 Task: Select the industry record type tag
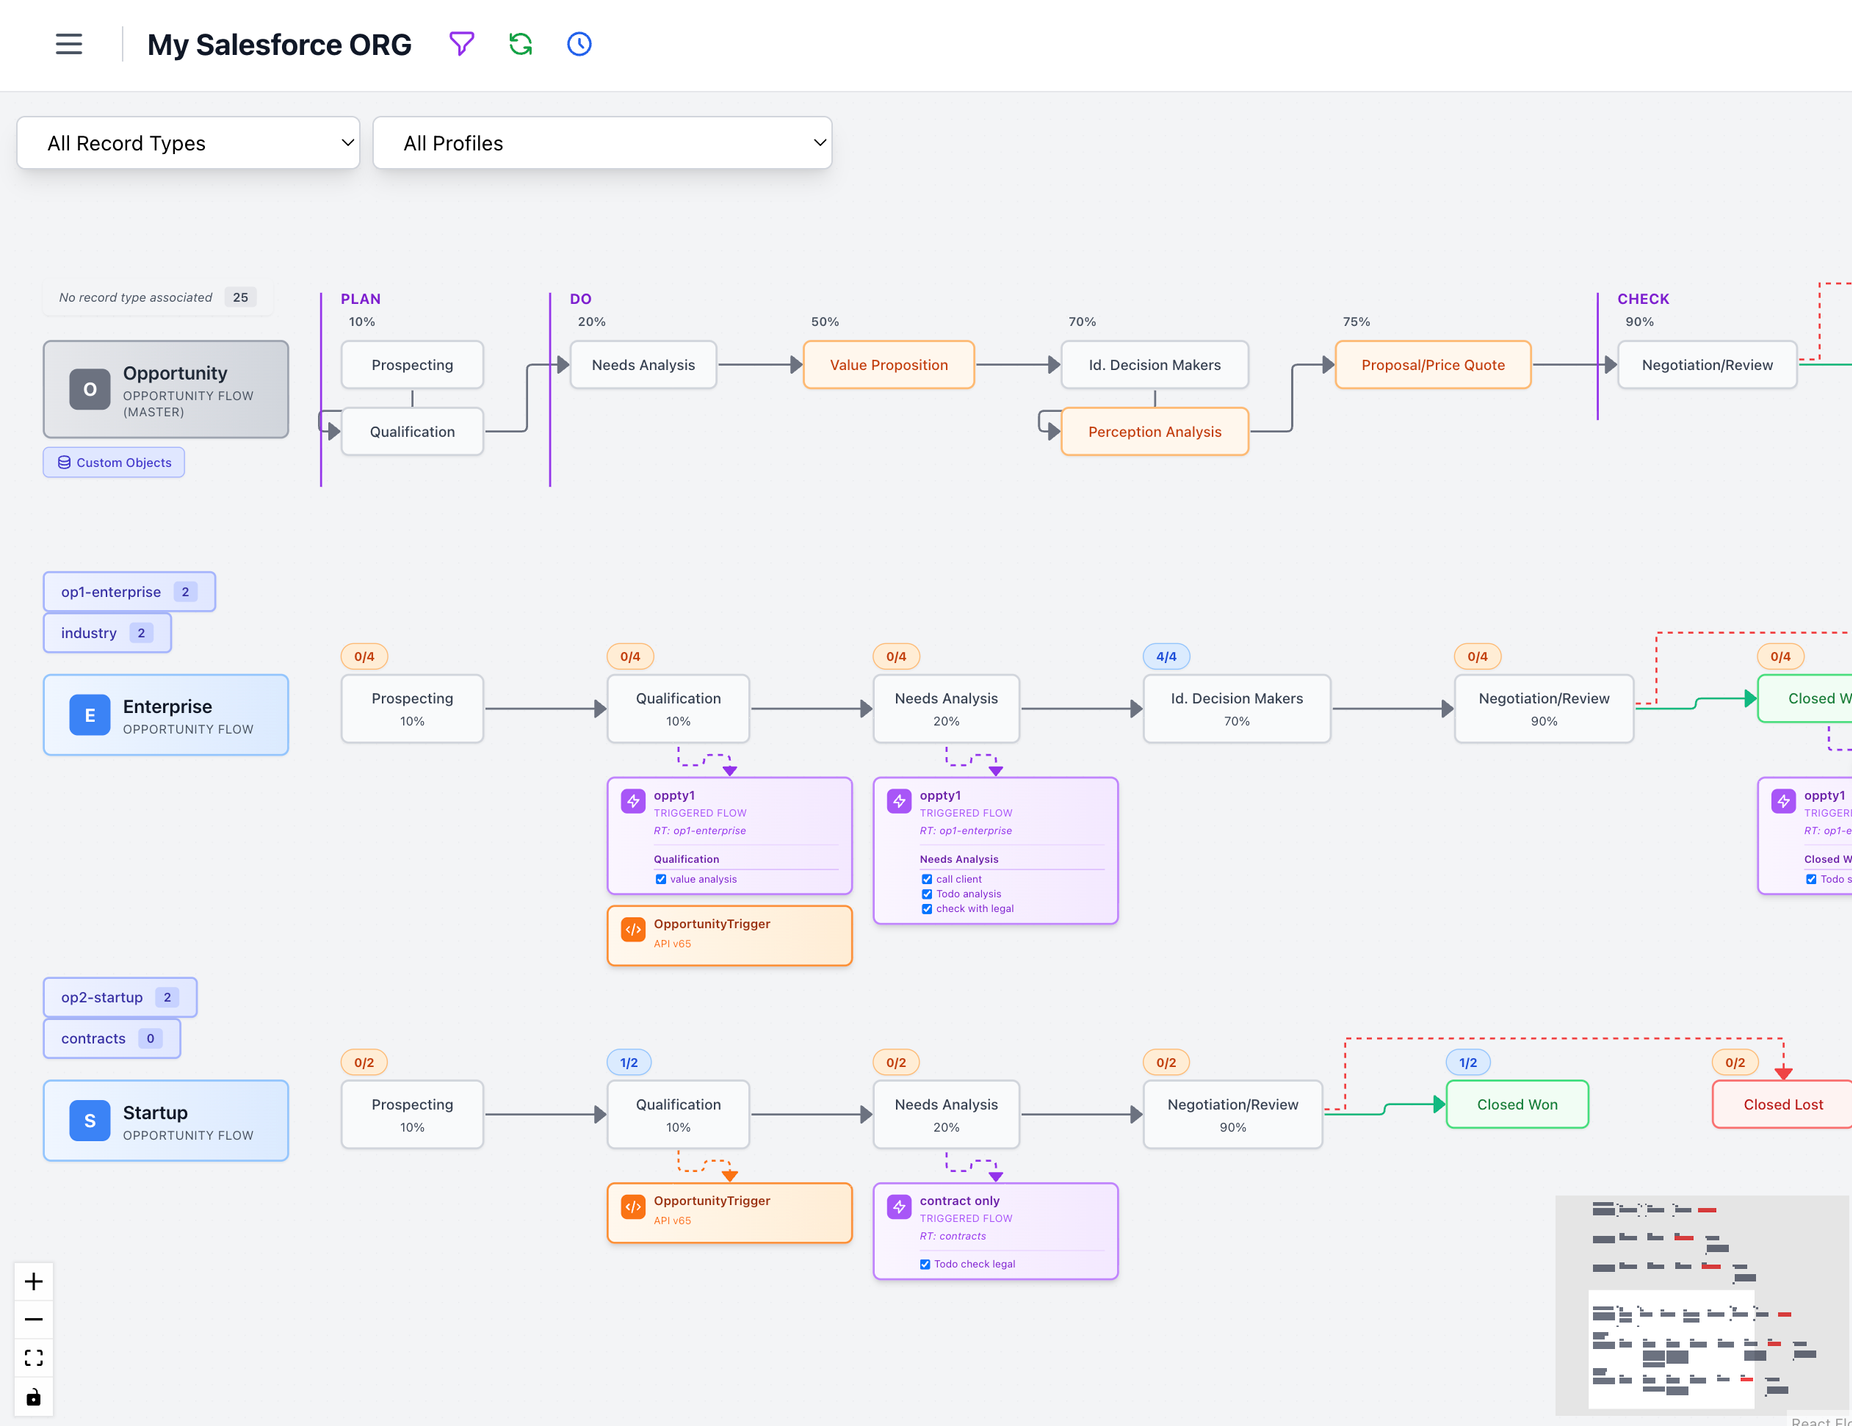[107, 633]
